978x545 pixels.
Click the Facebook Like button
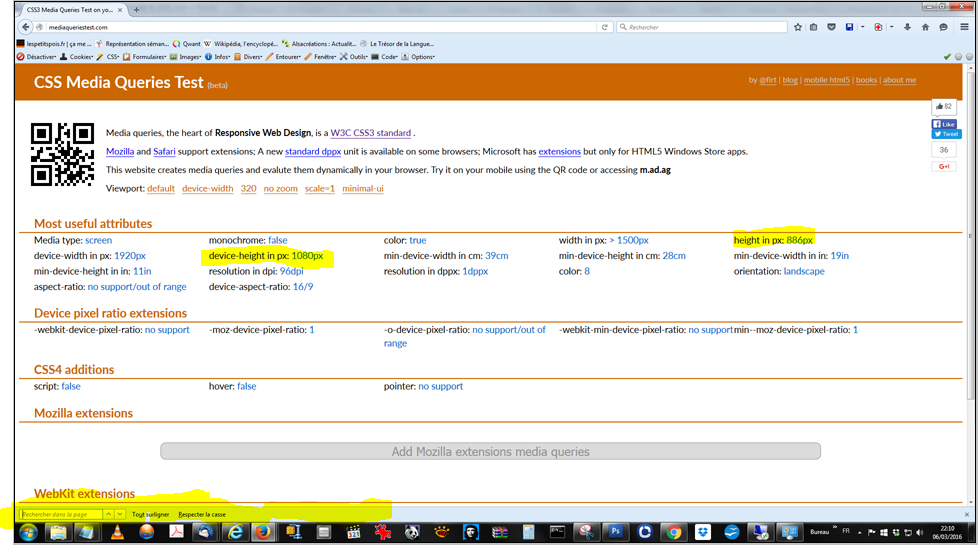click(x=945, y=124)
